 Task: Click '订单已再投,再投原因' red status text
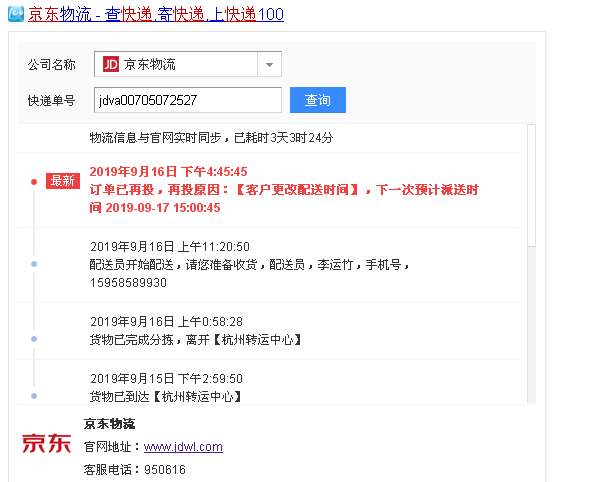pos(284,198)
